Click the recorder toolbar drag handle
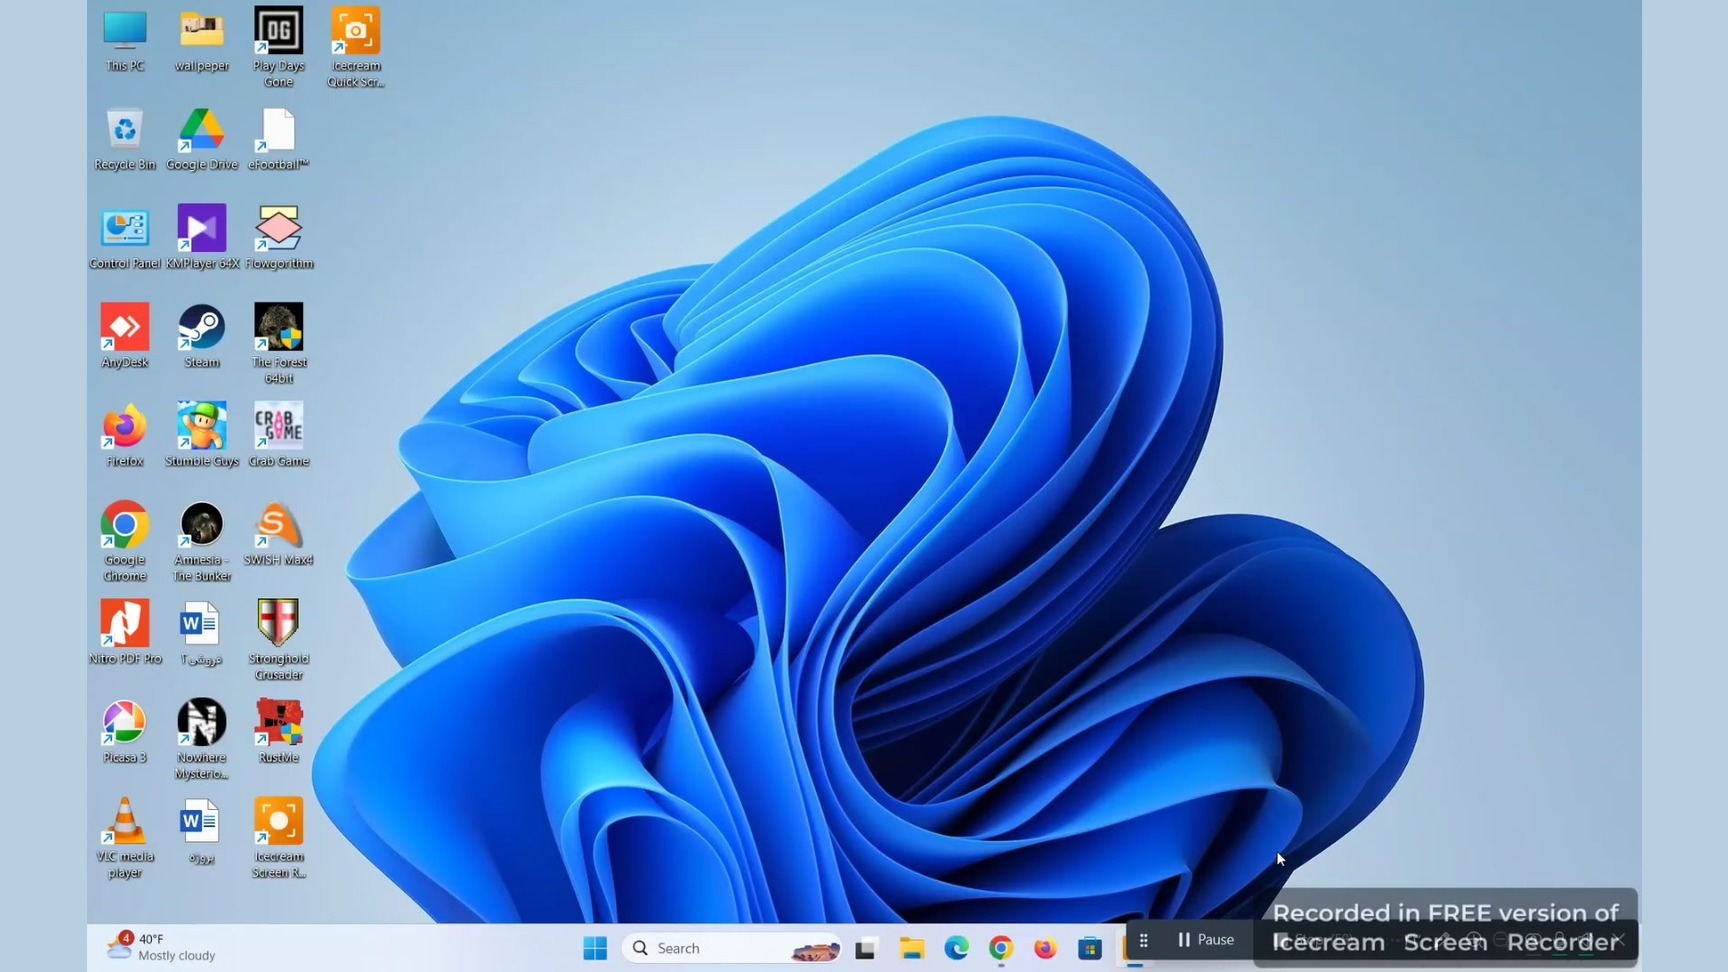1728x972 pixels. (1144, 940)
